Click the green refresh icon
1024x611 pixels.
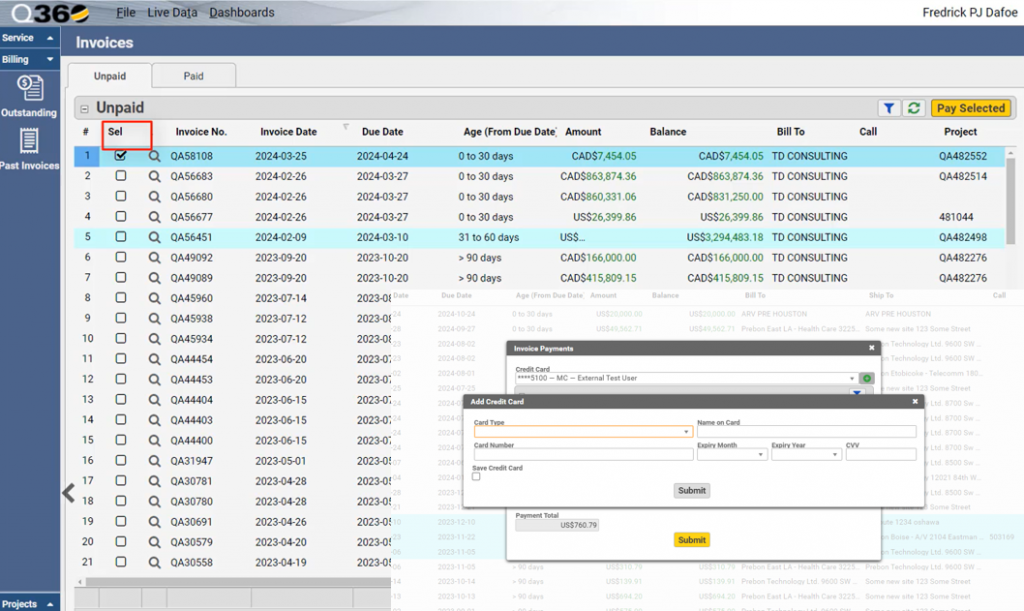pos(913,108)
